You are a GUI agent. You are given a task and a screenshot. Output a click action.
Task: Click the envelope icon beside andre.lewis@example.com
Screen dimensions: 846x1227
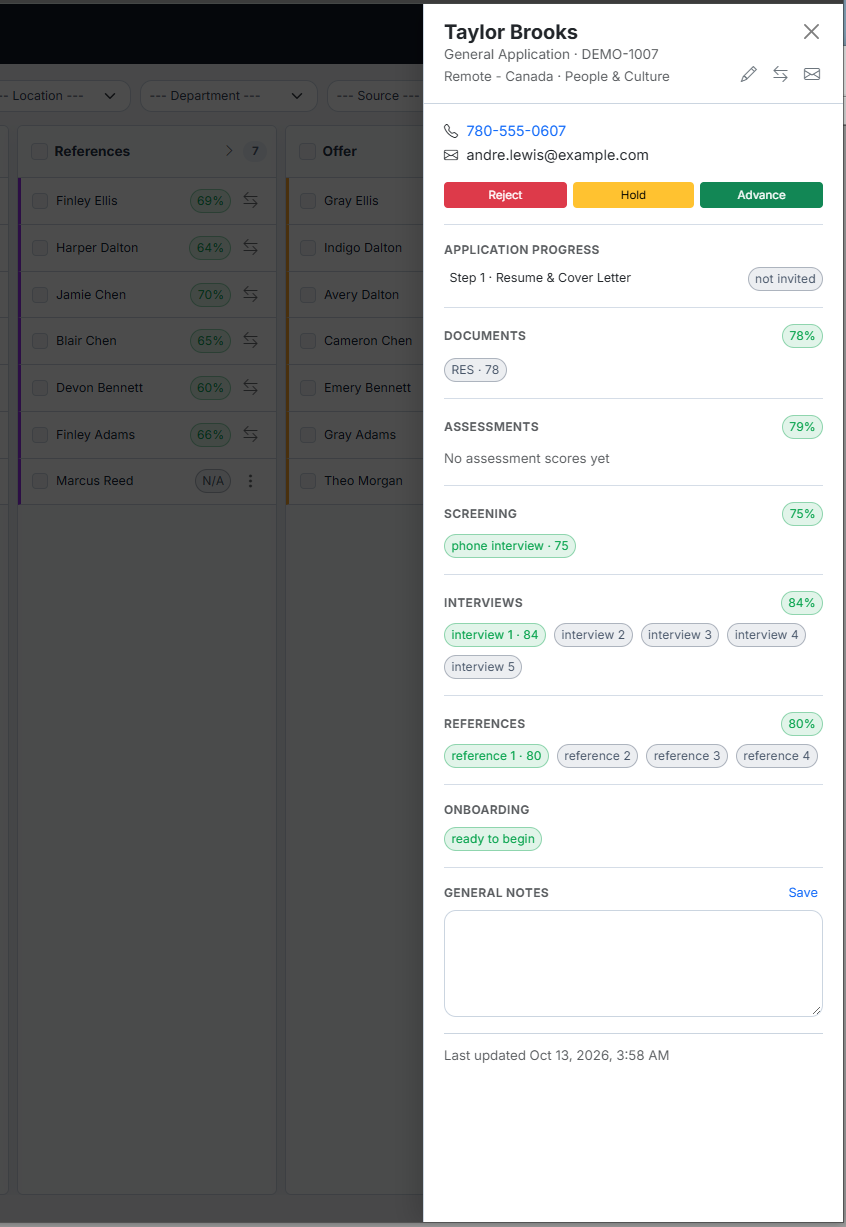(451, 155)
